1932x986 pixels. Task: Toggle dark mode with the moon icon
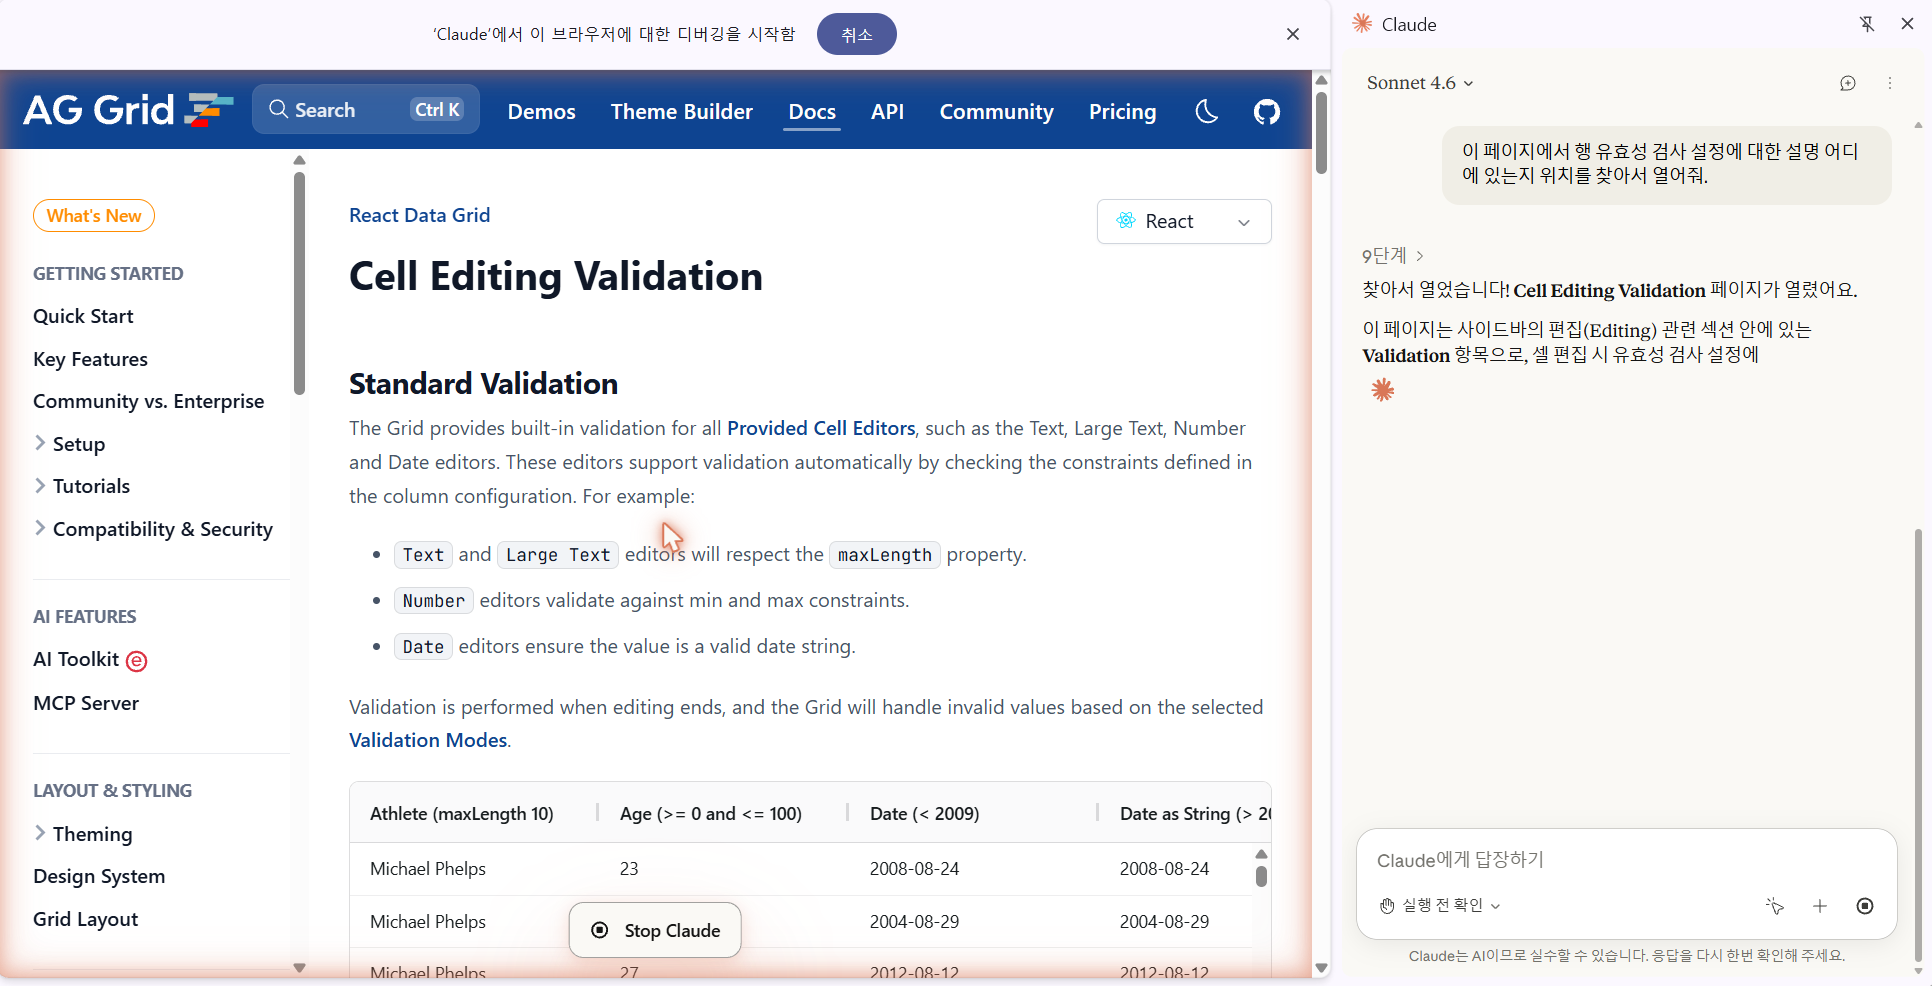[x=1207, y=111]
